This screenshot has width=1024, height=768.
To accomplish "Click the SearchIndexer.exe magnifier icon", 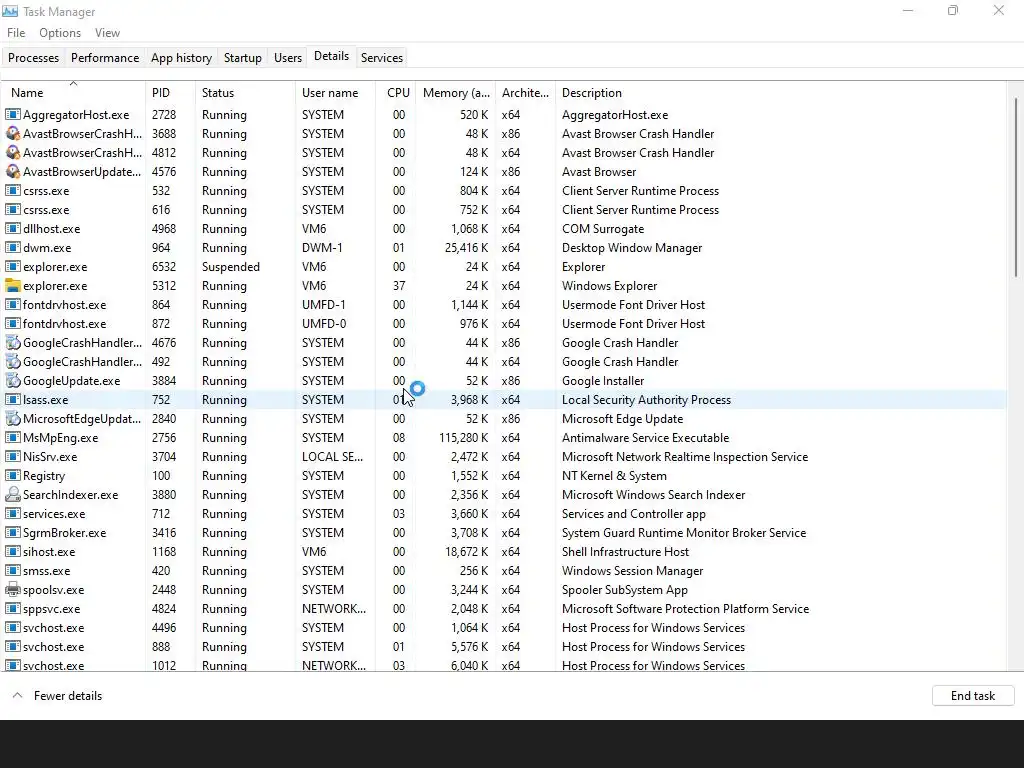I will click(x=12, y=494).
